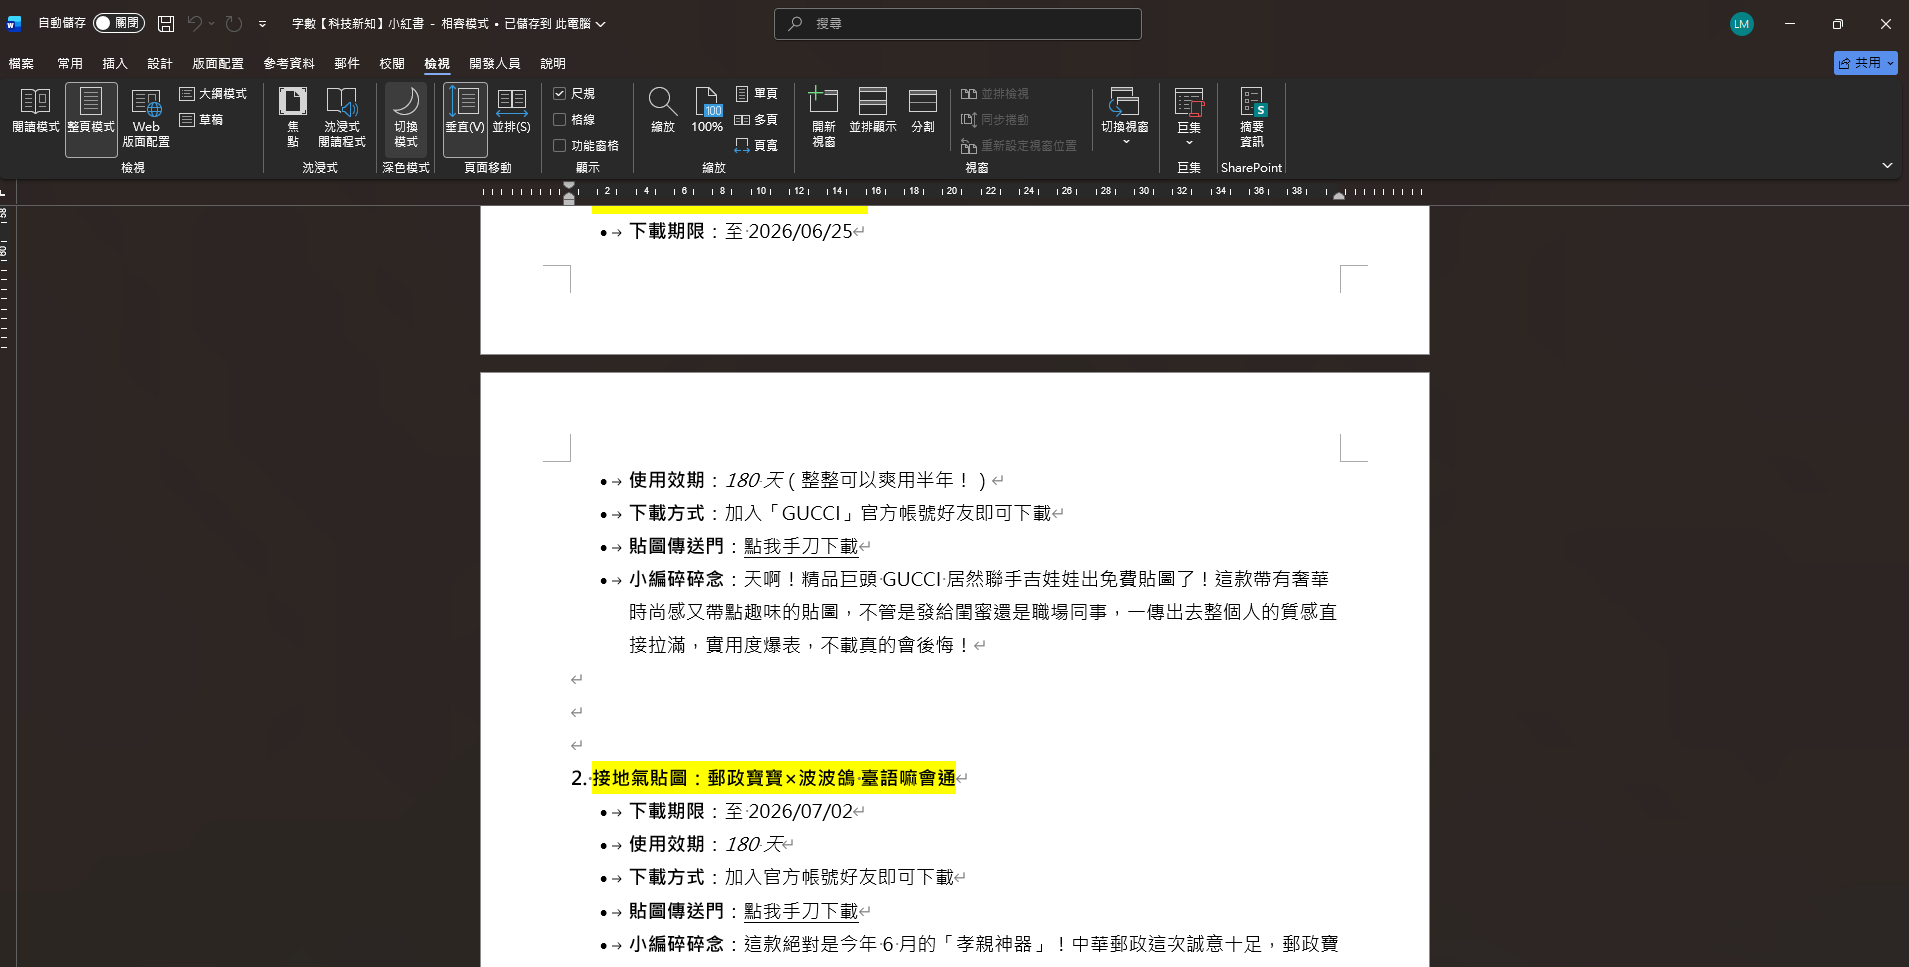The width and height of the screenshot is (1909, 967).
Task: Choose One Page (單頁) zoom
Action: 756,94
